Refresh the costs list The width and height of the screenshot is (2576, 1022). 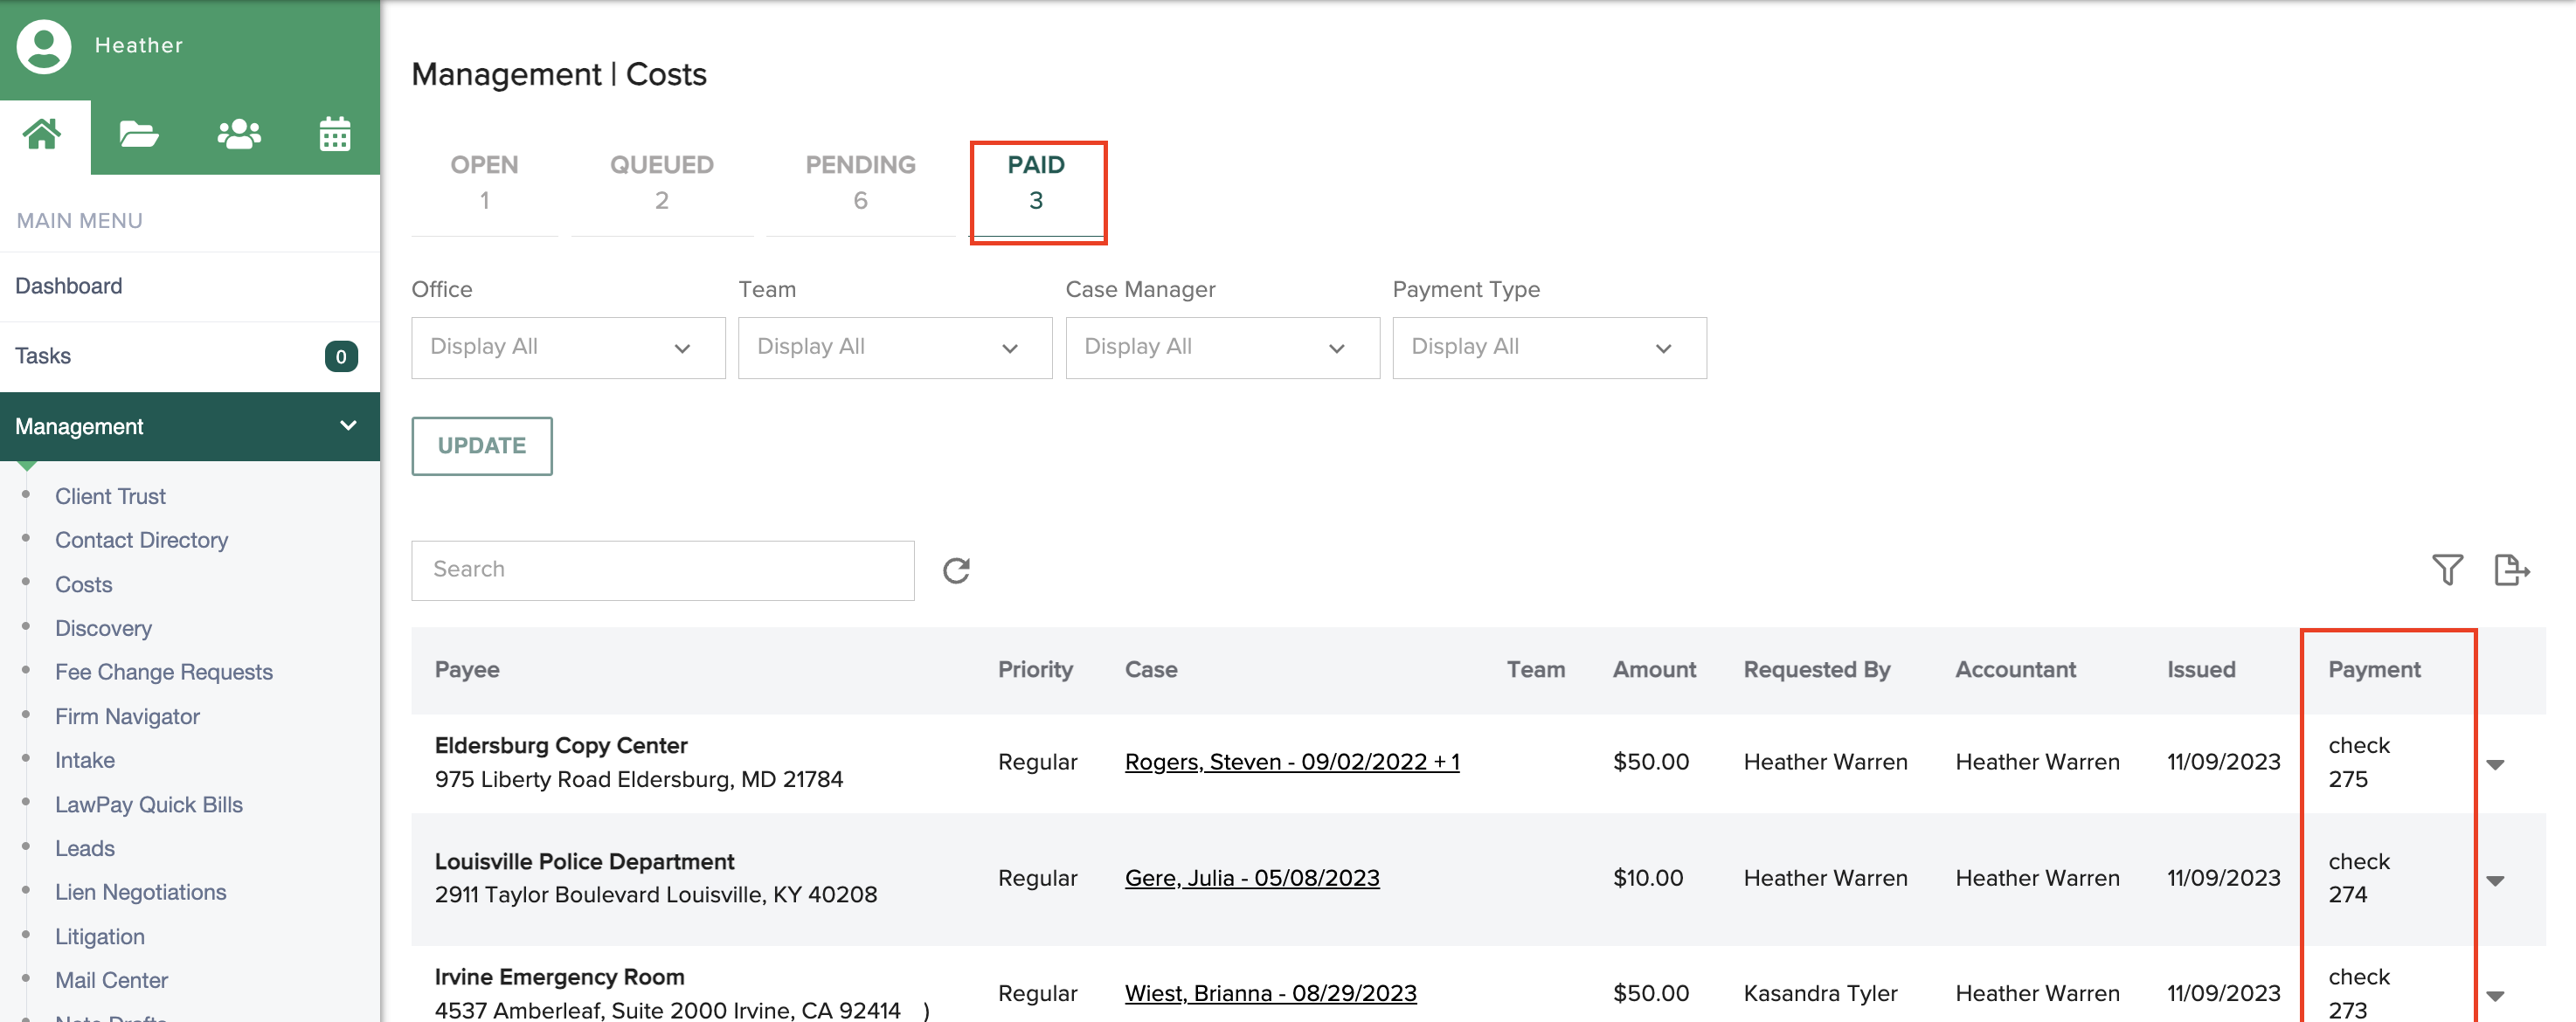point(956,570)
